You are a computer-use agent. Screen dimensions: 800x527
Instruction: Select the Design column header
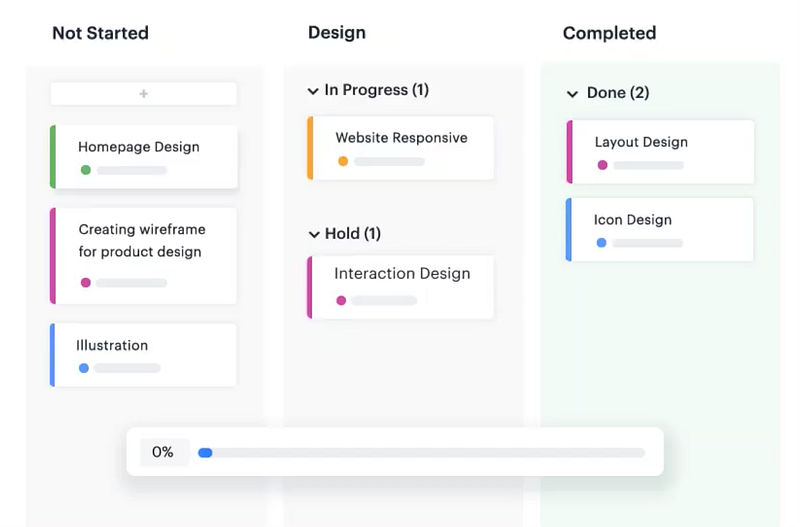pyautogui.click(x=336, y=33)
